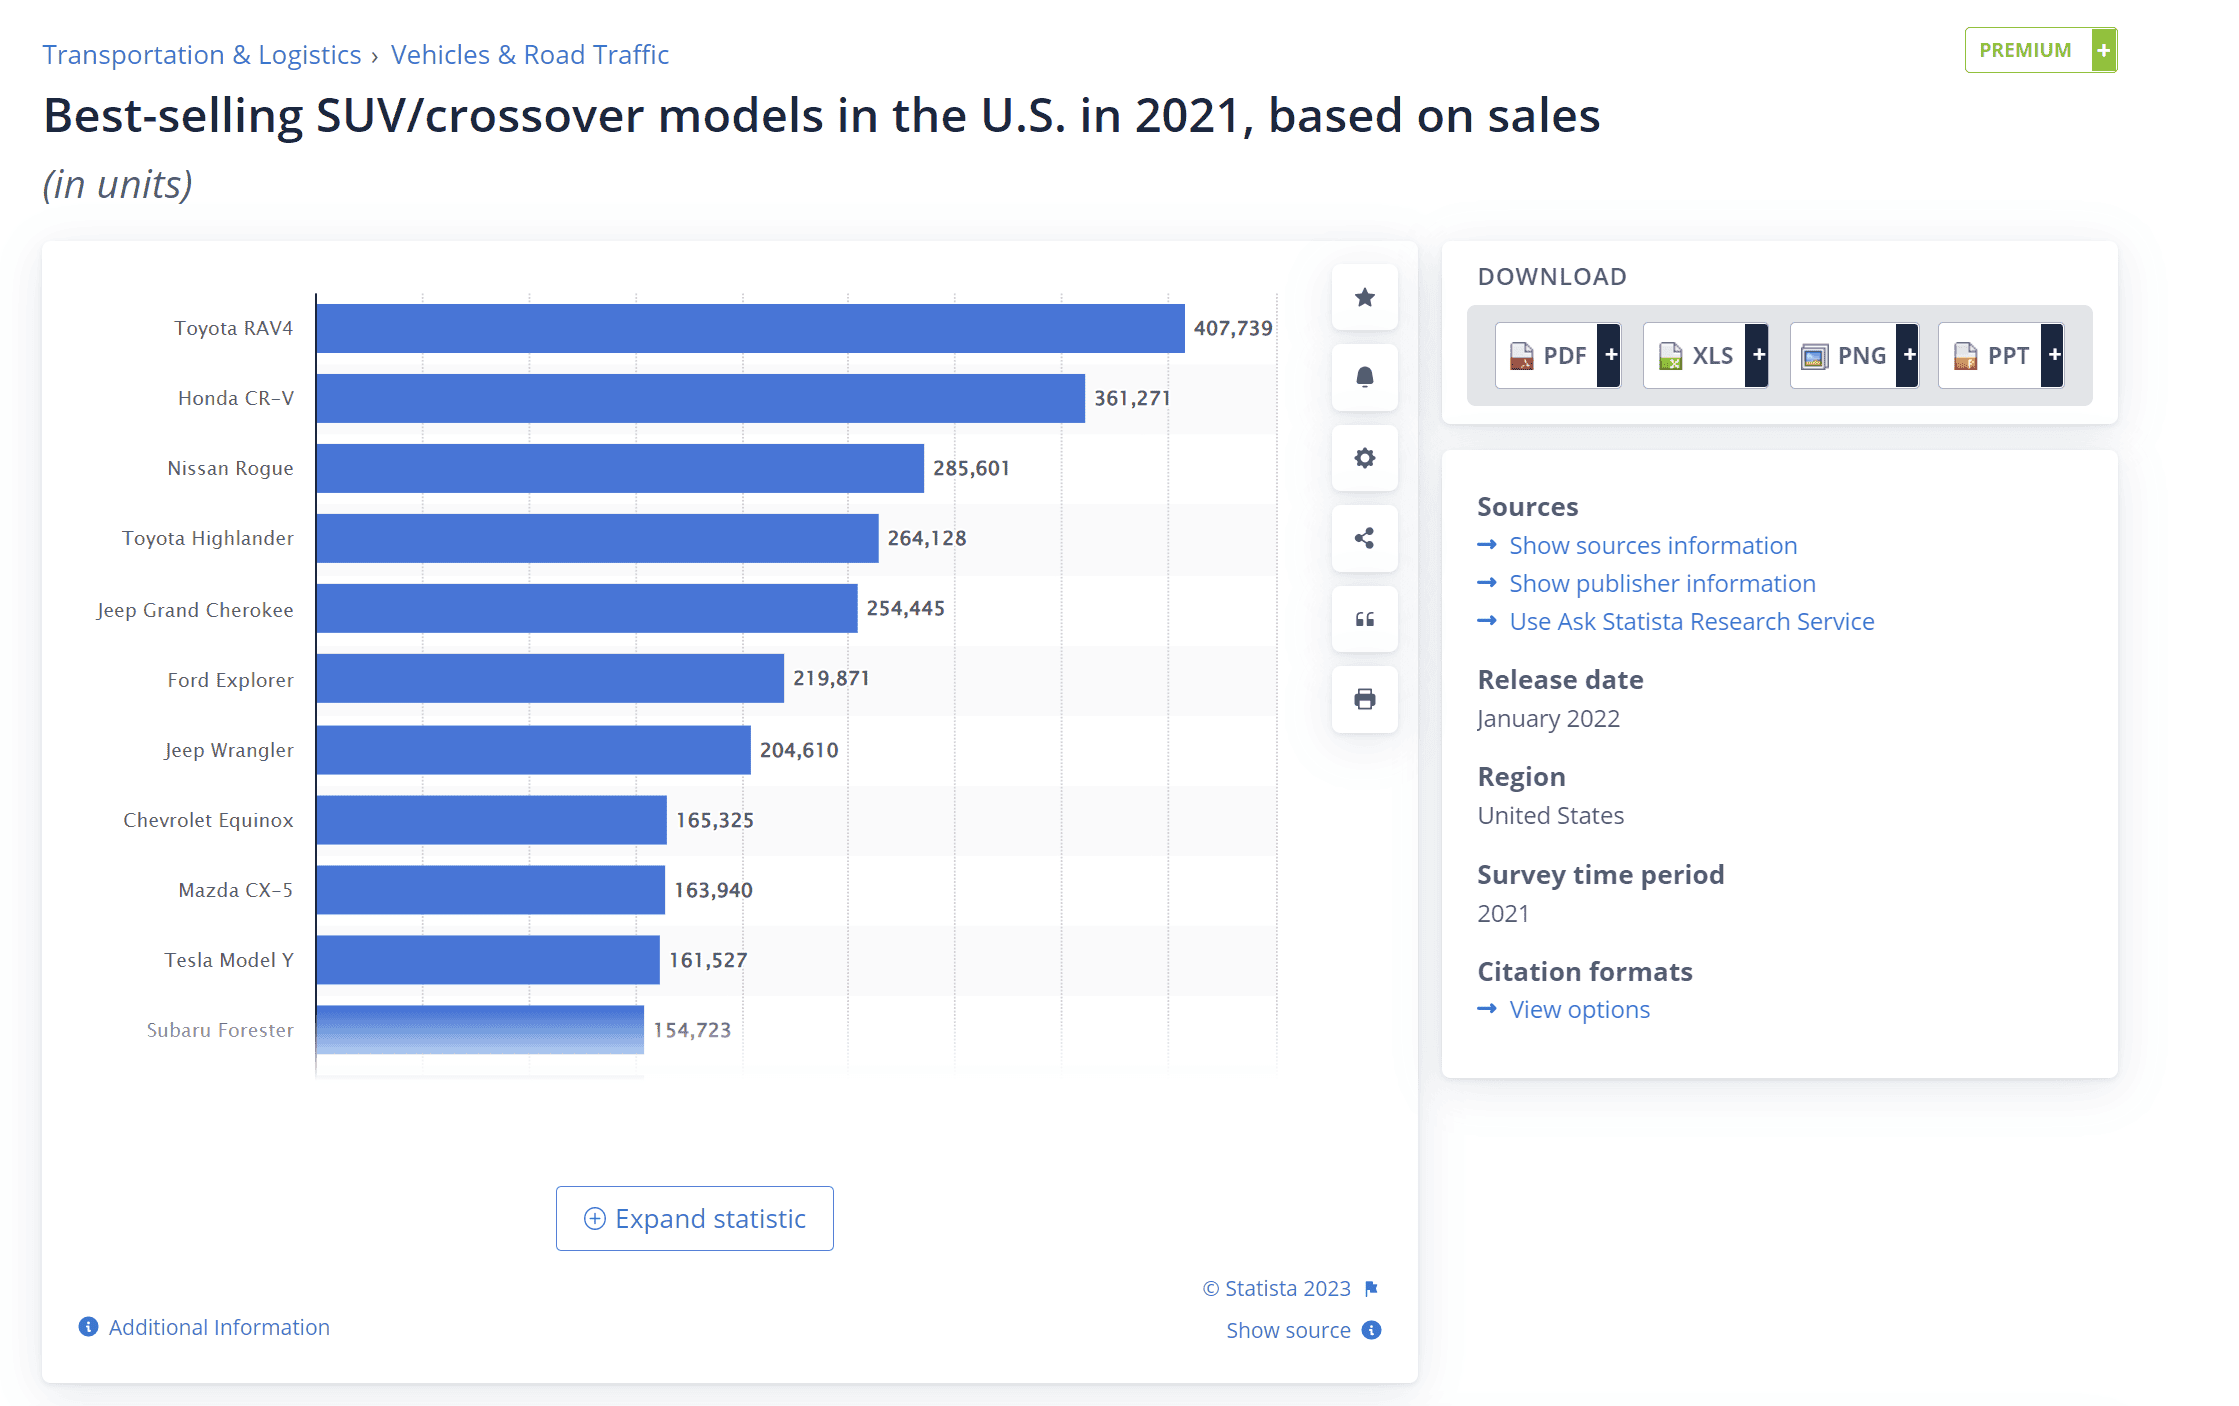Image resolution: width=2239 pixels, height=1406 pixels.
Task: Select the Jeep Grand Cherokee bar
Action: coord(587,608)
